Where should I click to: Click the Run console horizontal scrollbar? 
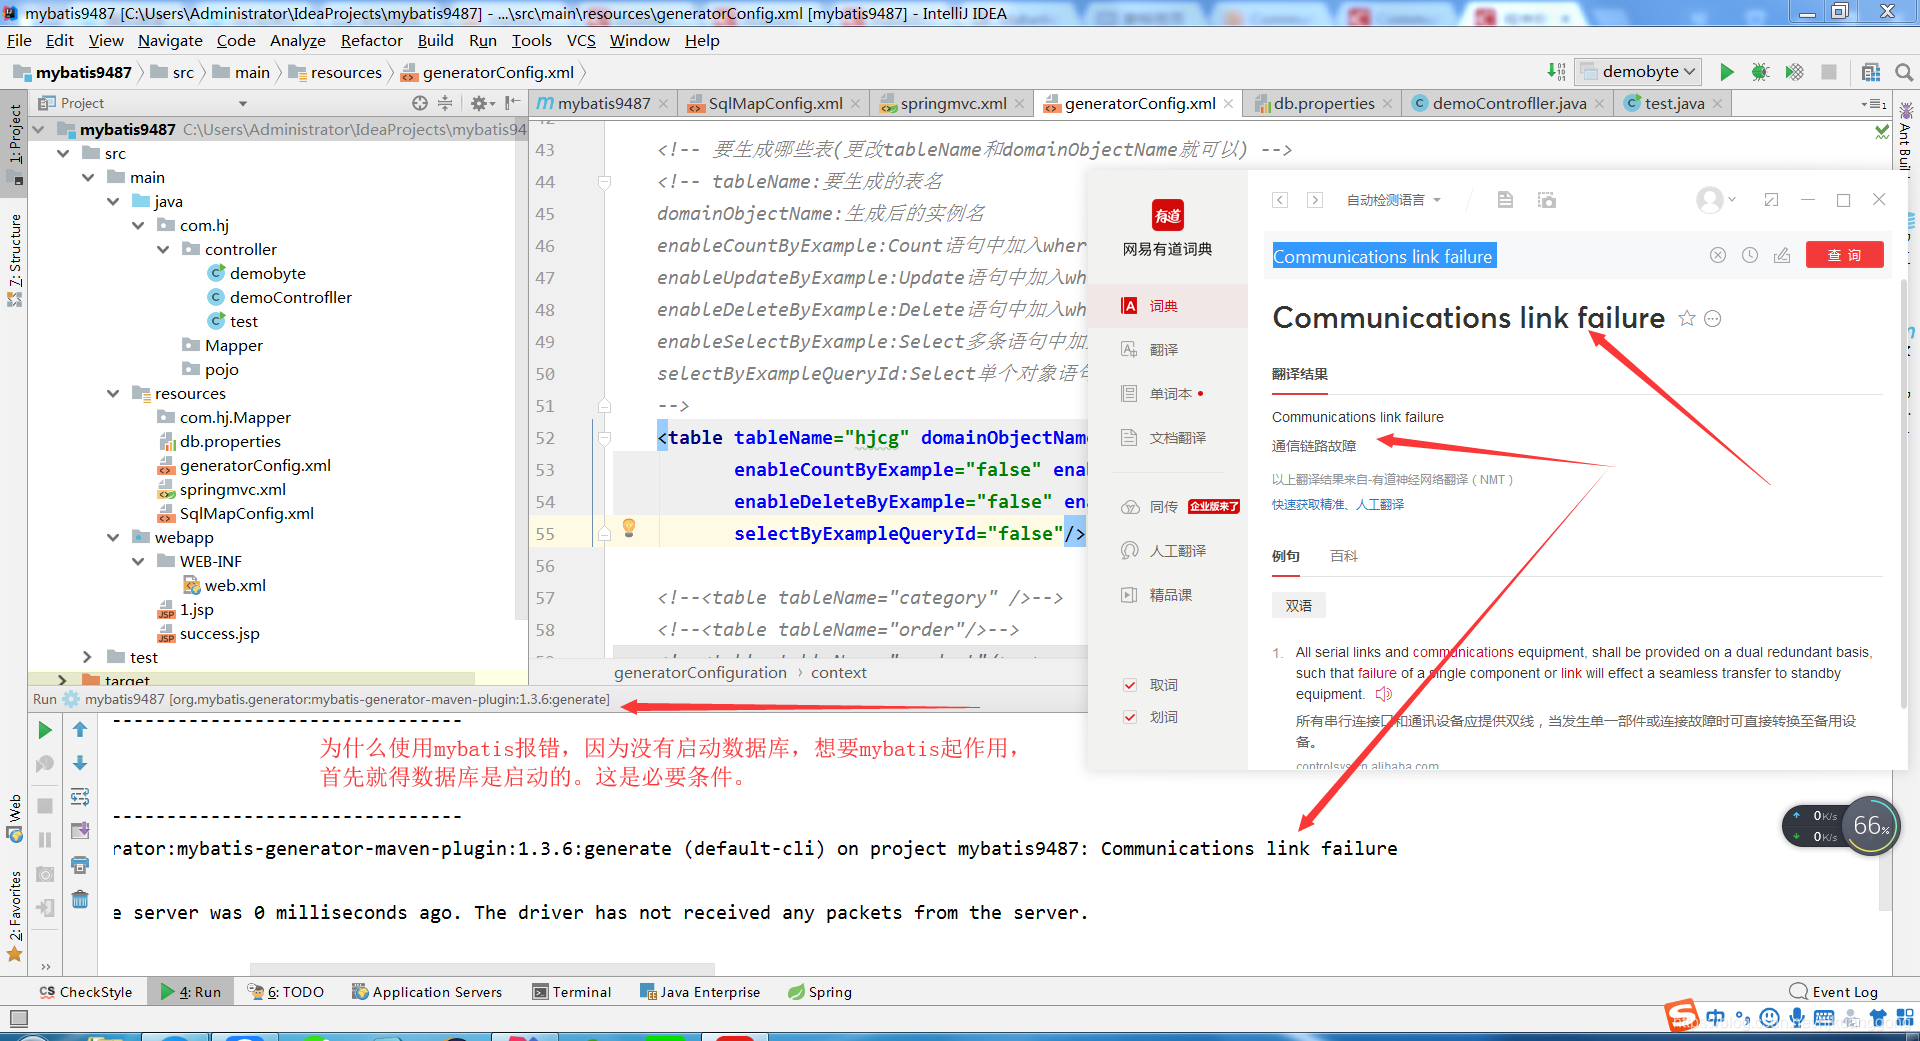coord(482,968)
